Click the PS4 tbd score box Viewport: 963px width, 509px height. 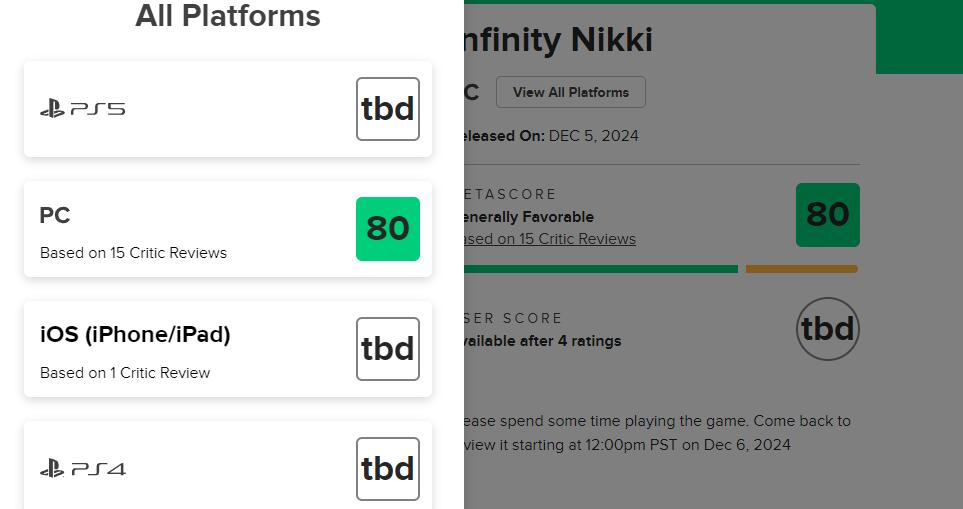388,469
